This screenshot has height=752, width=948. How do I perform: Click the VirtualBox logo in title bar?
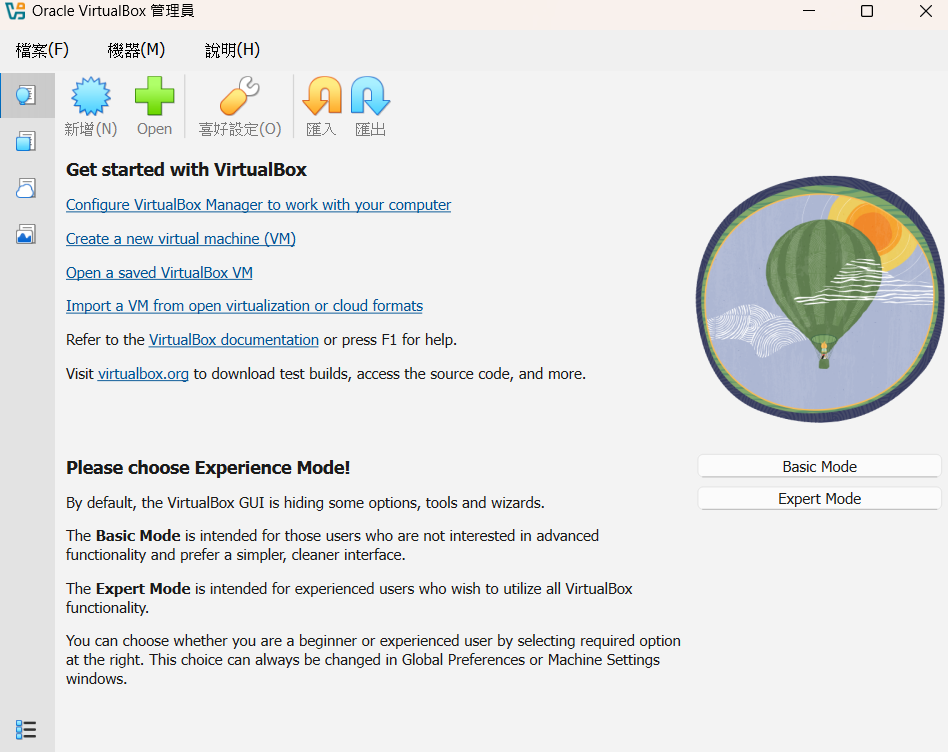click(x=15, y=11)
